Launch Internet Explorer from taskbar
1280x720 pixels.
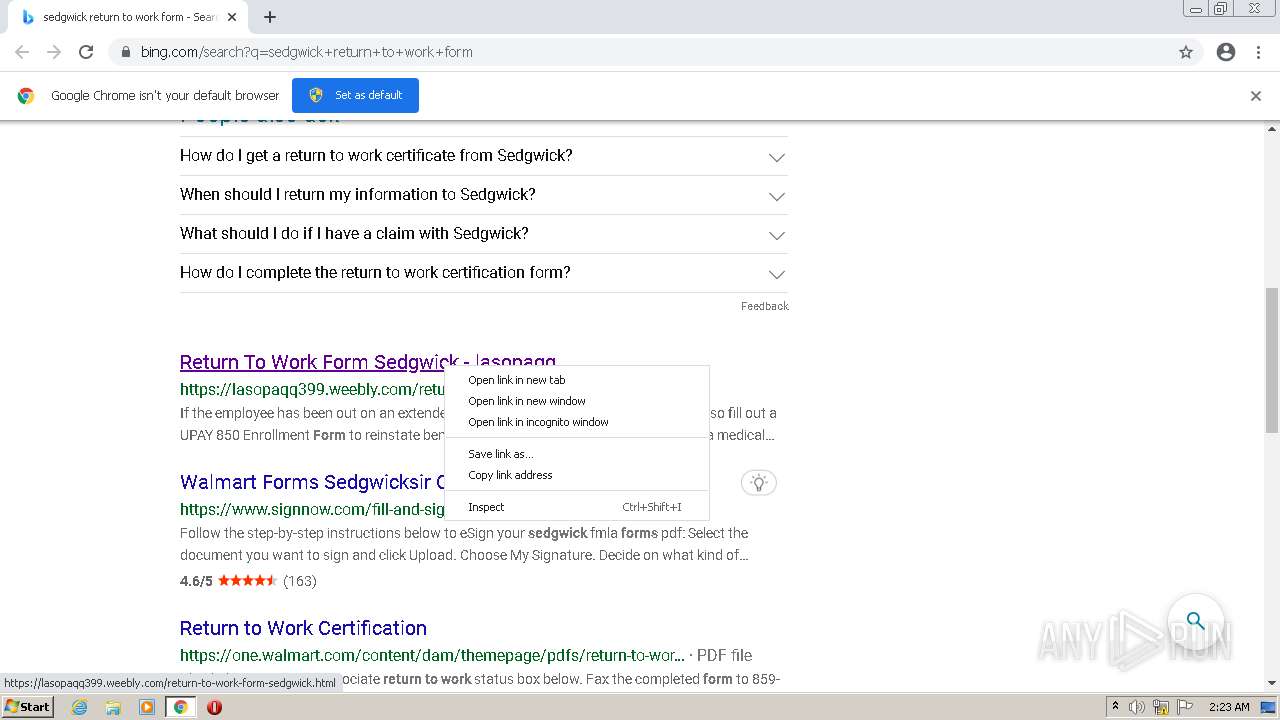point(79,707)
